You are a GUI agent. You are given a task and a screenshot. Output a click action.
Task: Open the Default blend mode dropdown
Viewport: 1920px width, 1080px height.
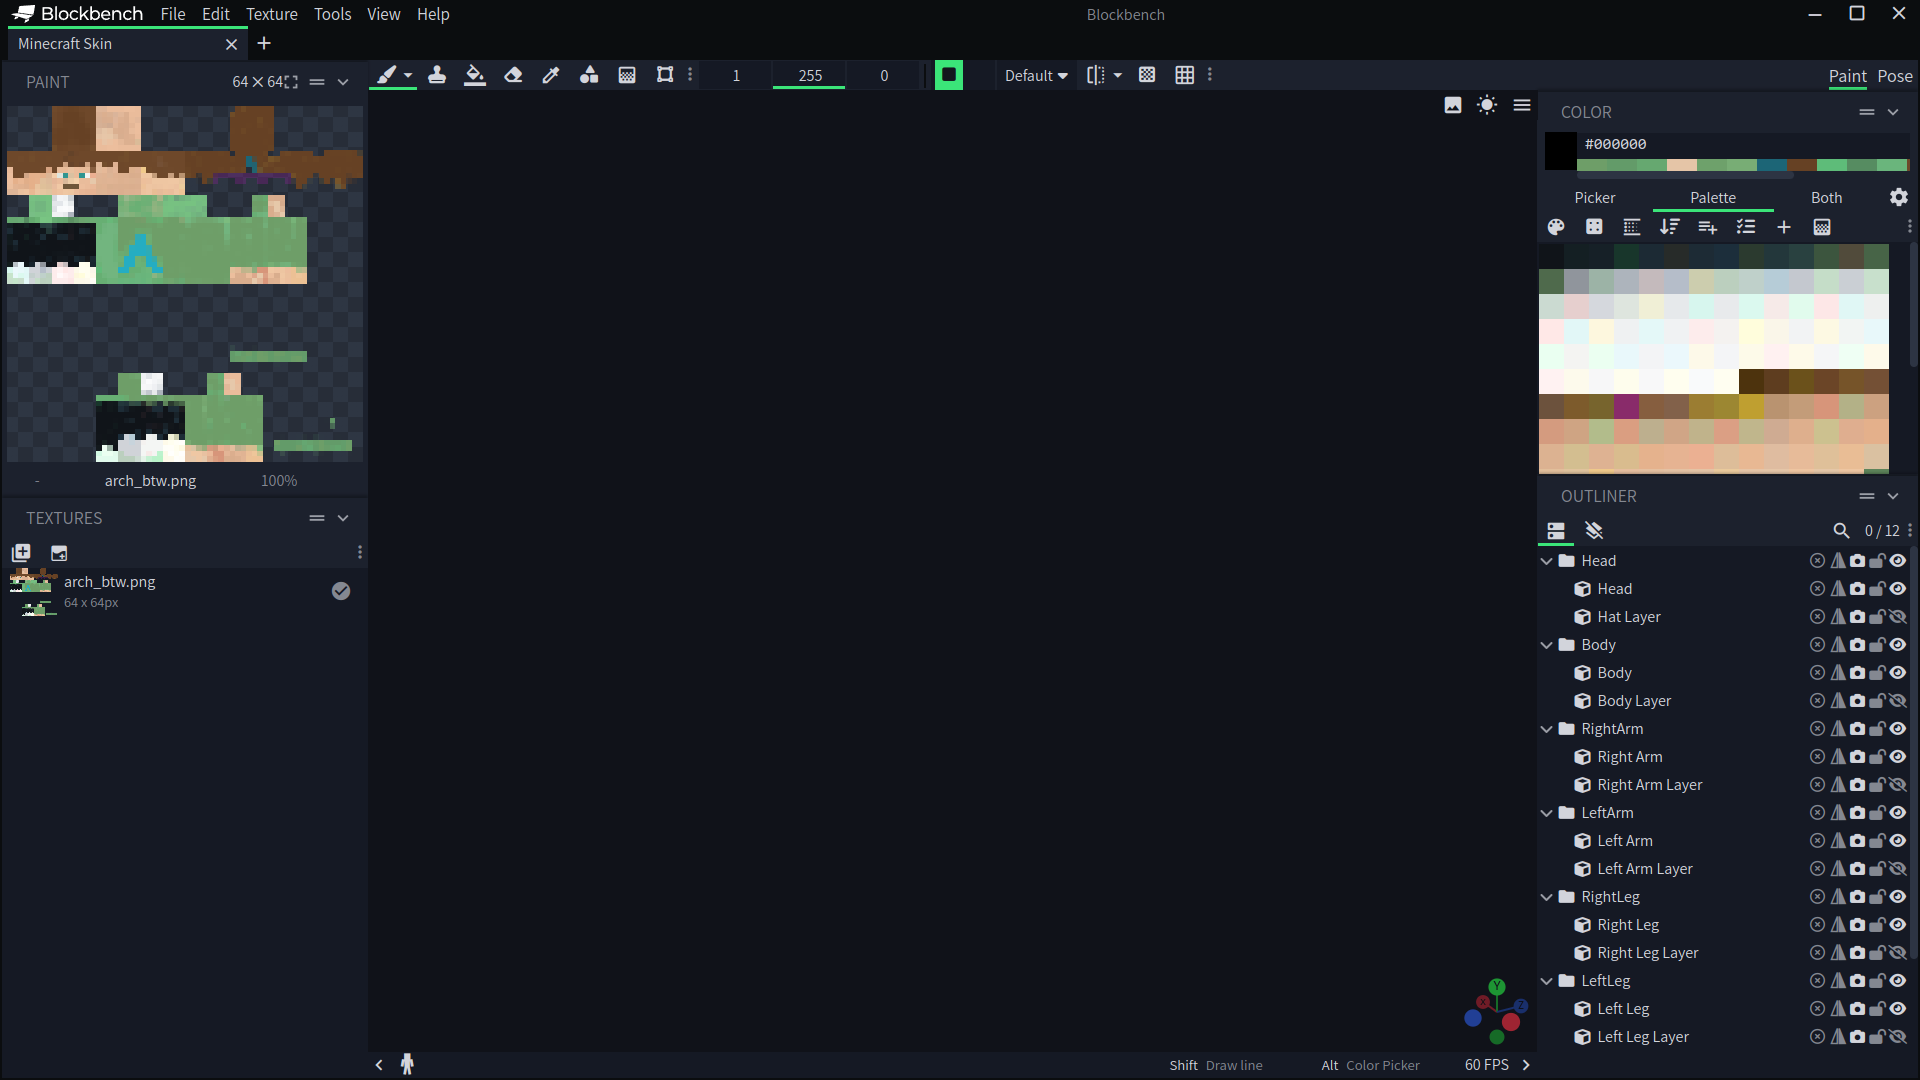pos(1036,76)
